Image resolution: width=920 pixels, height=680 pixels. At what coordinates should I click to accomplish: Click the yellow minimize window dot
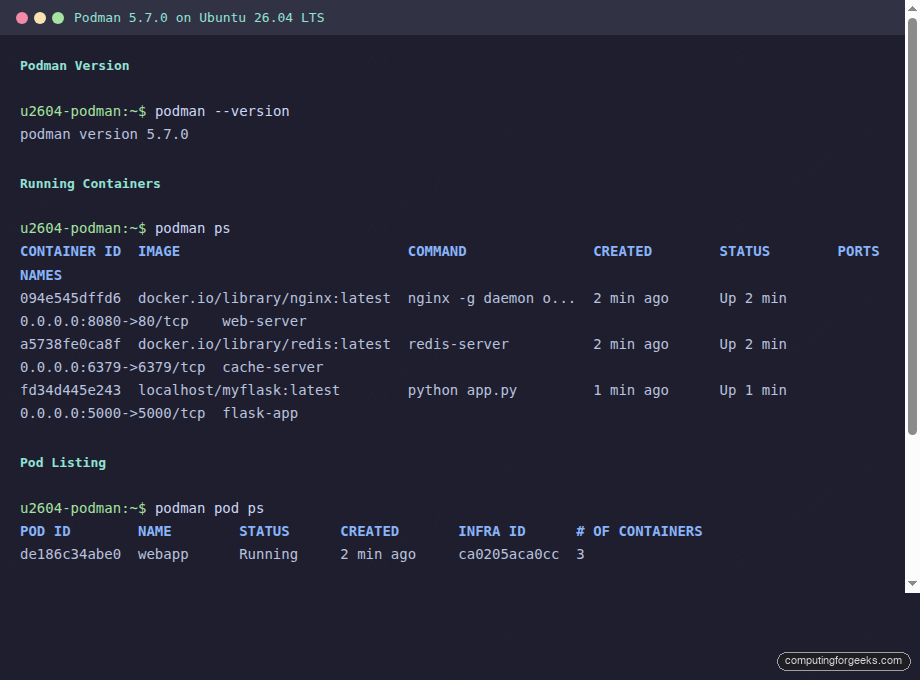[x=41, y=17]
